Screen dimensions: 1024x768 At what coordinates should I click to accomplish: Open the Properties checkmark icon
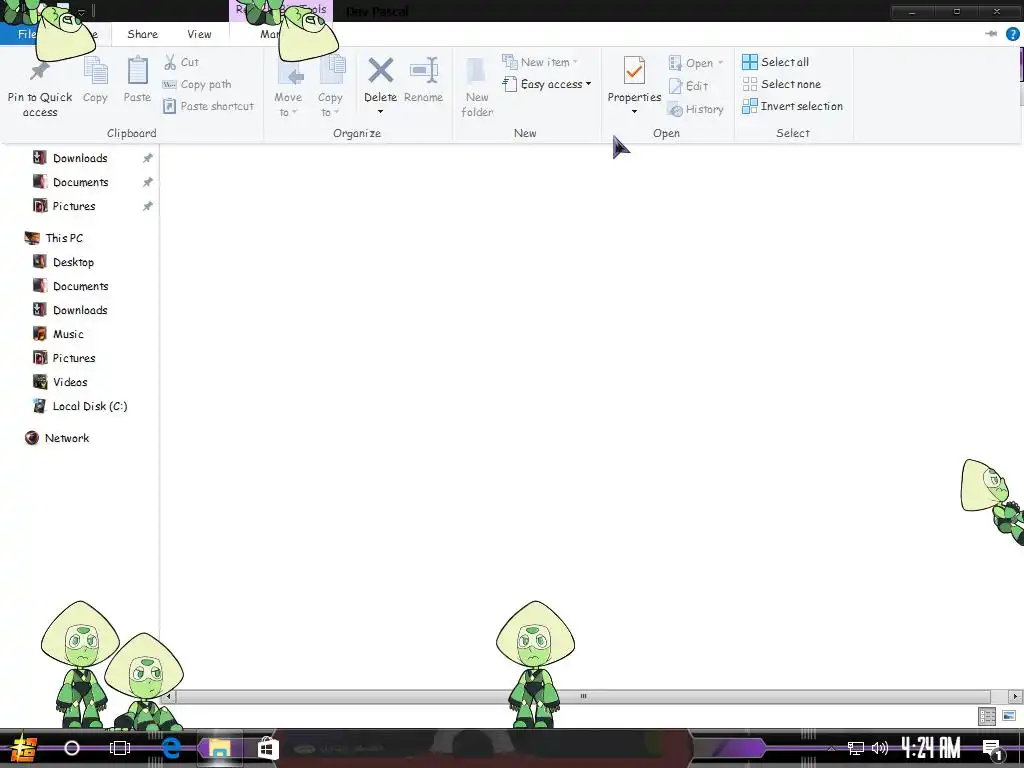633,71
